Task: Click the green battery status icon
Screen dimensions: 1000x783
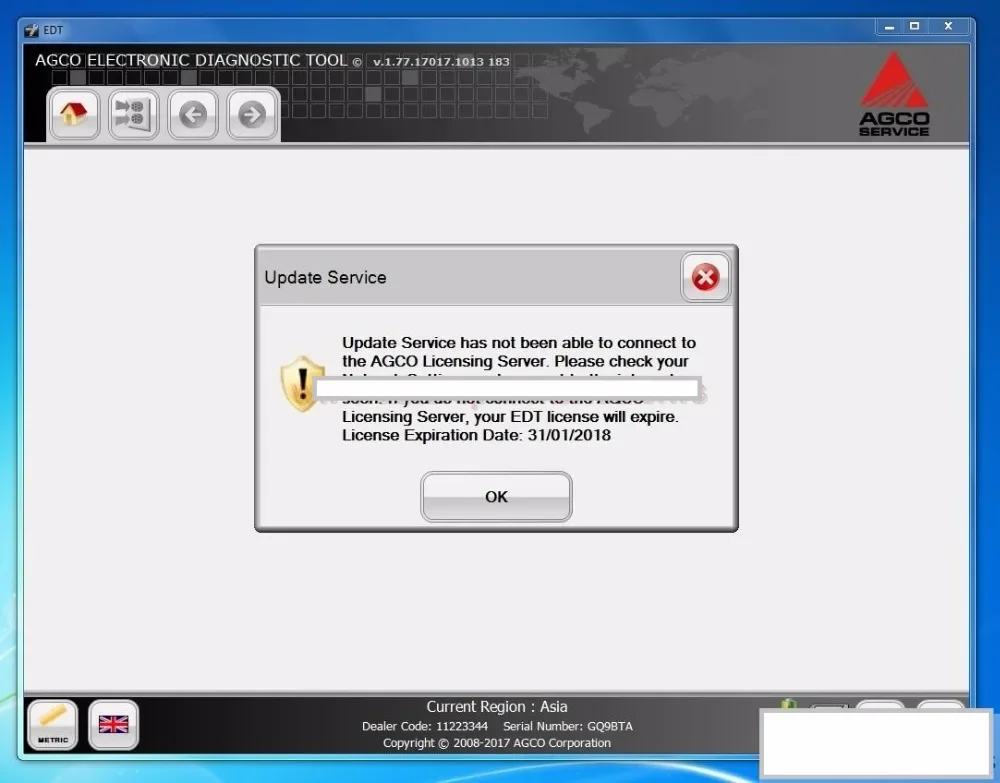Action: (x=788, y=704)
